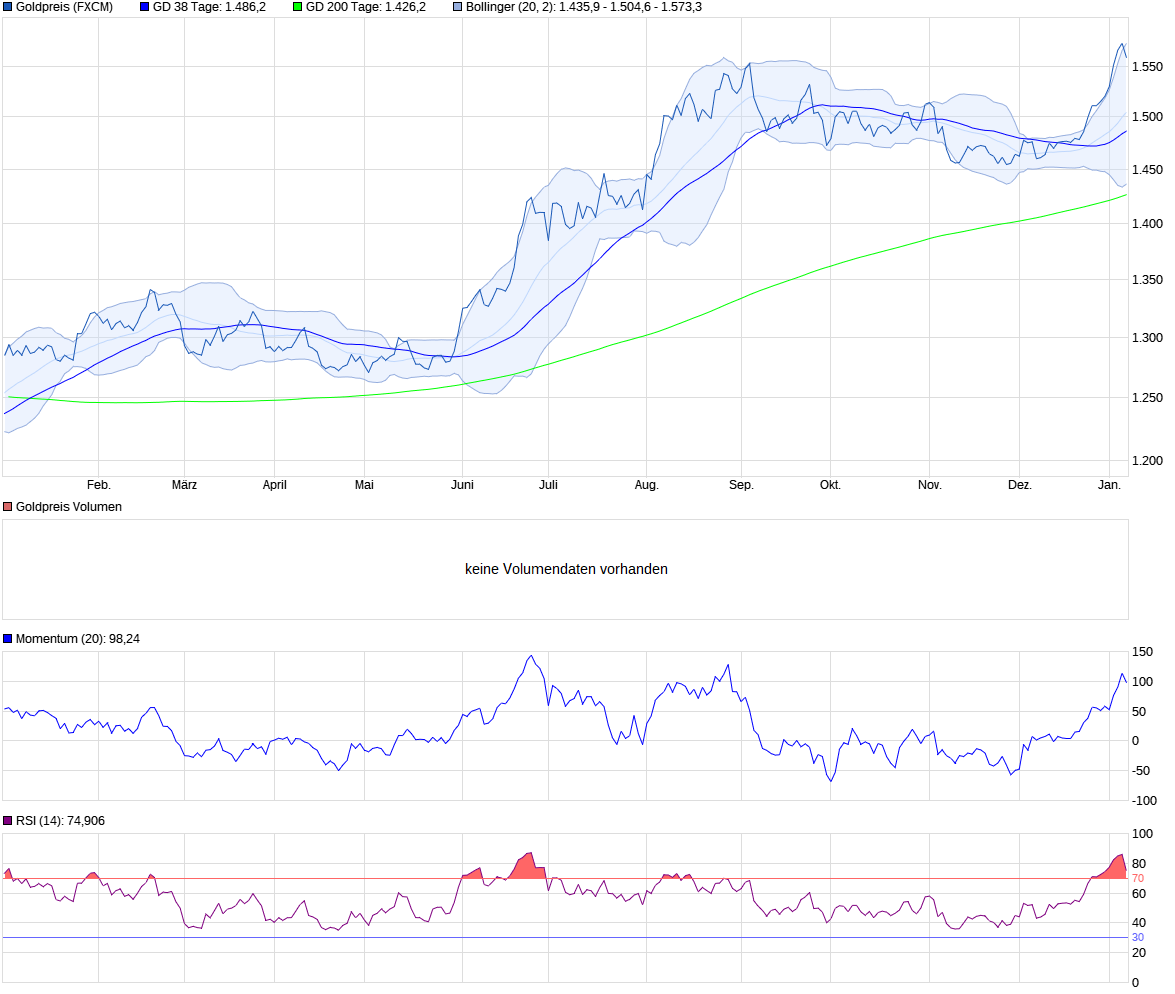Click the 1.250 price axis value
Screen dimensions: 1175x994
click(x=1147, y=398)
